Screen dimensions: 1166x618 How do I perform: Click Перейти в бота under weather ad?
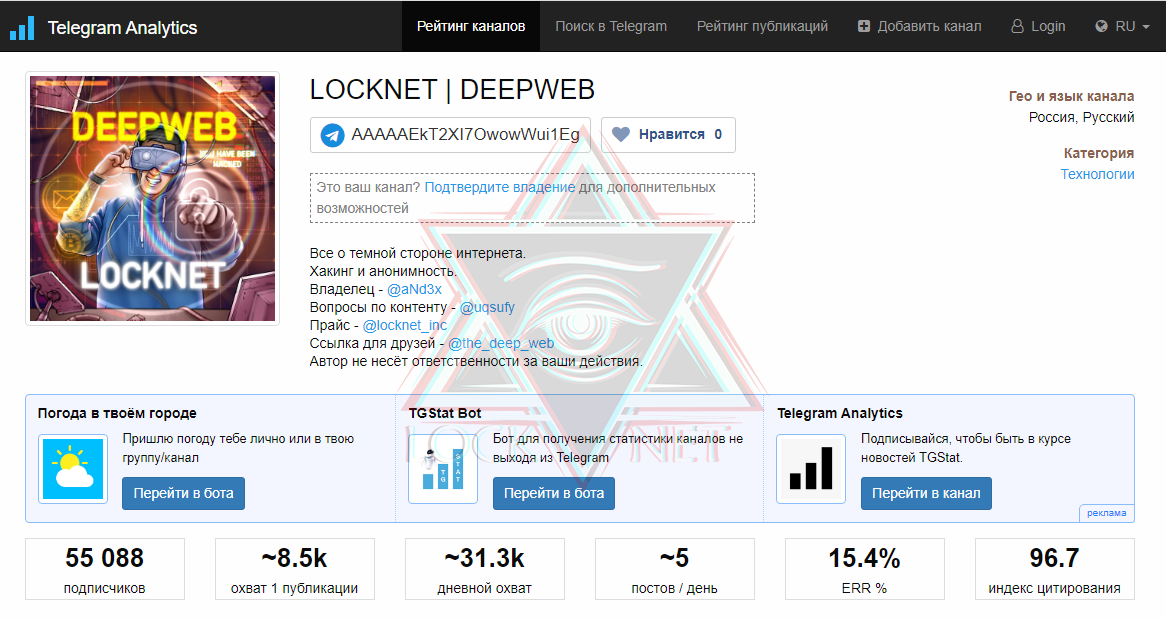click(x=183, y=493)
